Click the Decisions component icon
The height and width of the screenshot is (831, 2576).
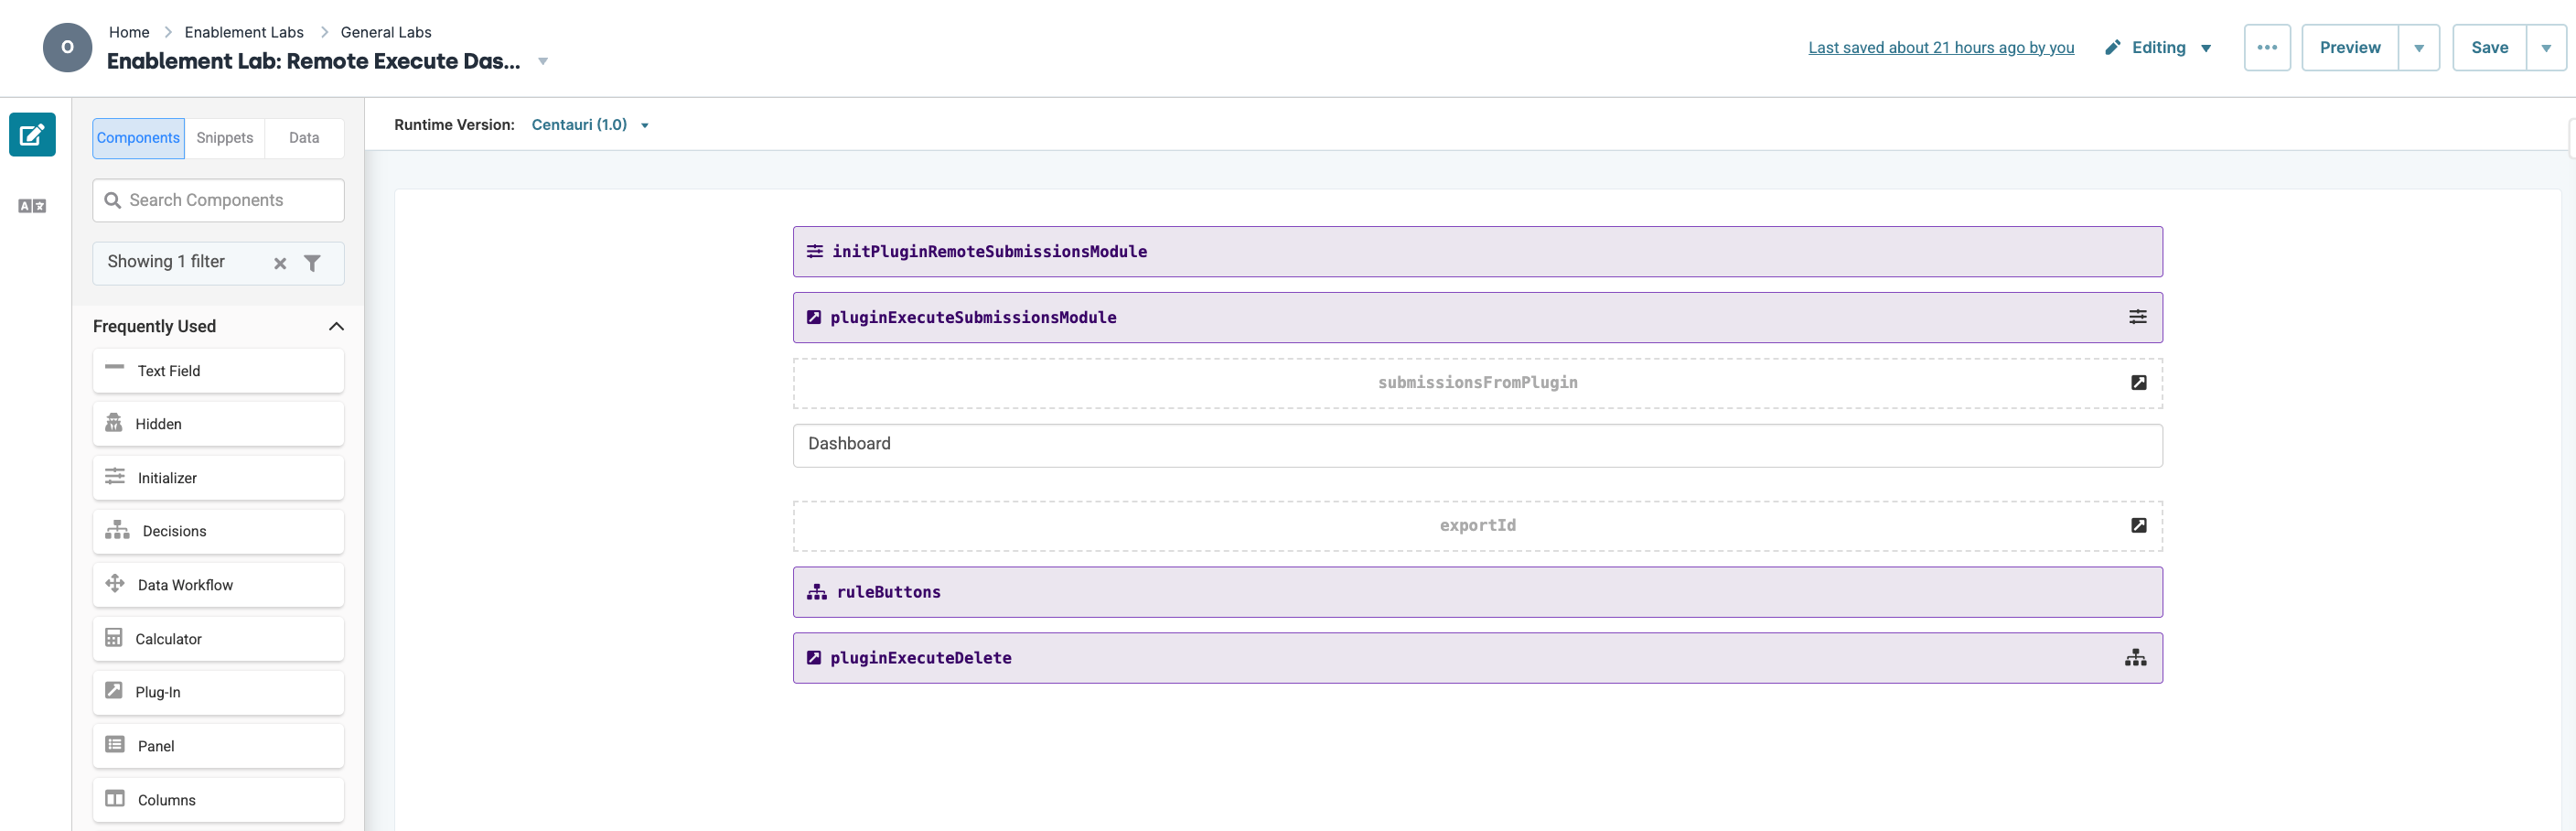[116, 531]
